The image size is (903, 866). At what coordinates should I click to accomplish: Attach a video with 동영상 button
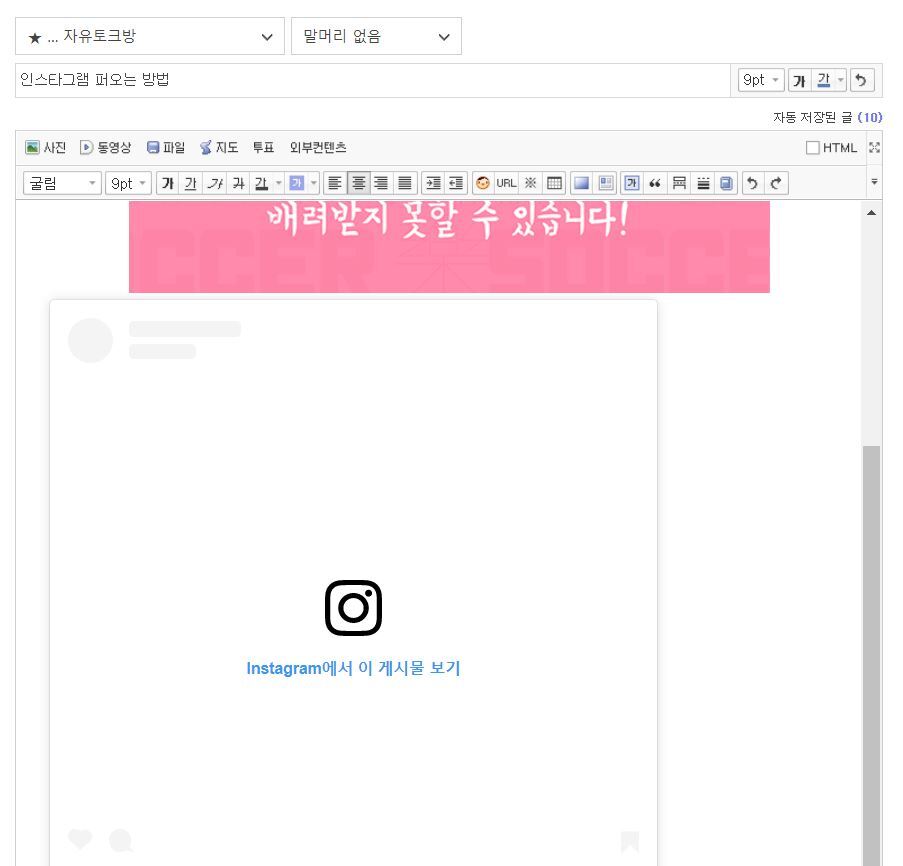tap(105, 148)
